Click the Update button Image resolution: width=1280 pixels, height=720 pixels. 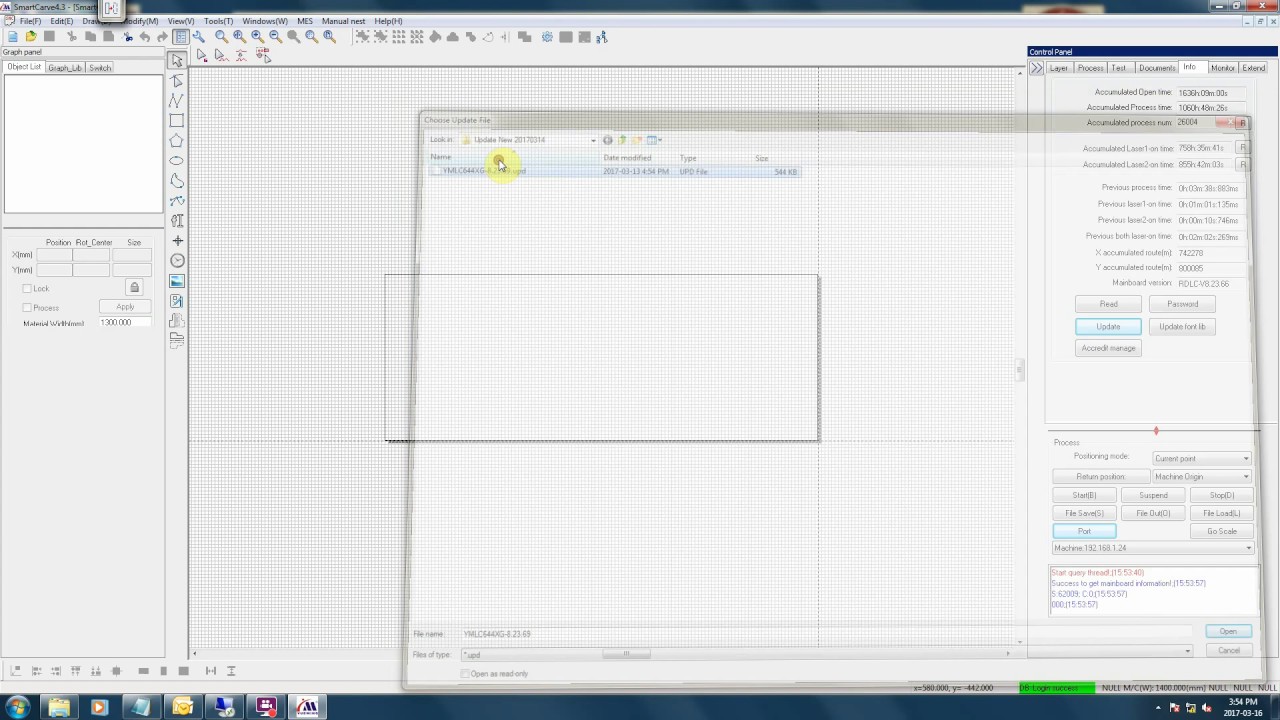1108,327
